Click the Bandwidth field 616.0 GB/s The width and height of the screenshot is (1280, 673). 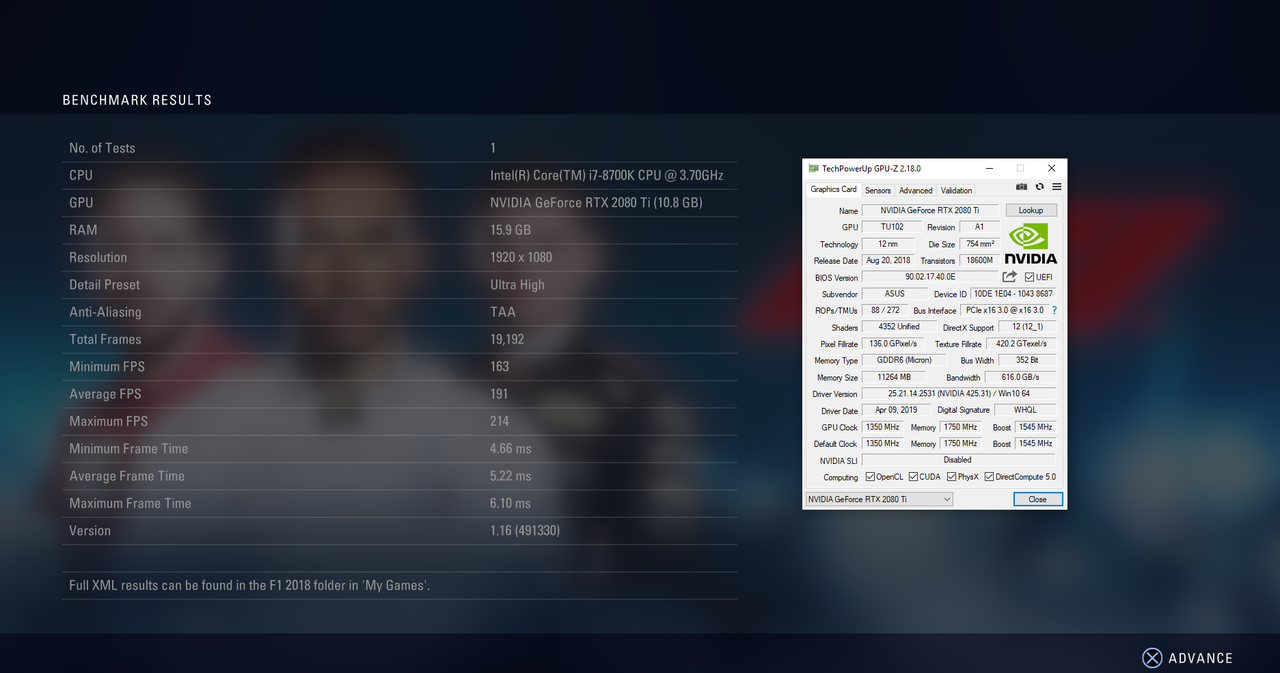coord(1021,377)
